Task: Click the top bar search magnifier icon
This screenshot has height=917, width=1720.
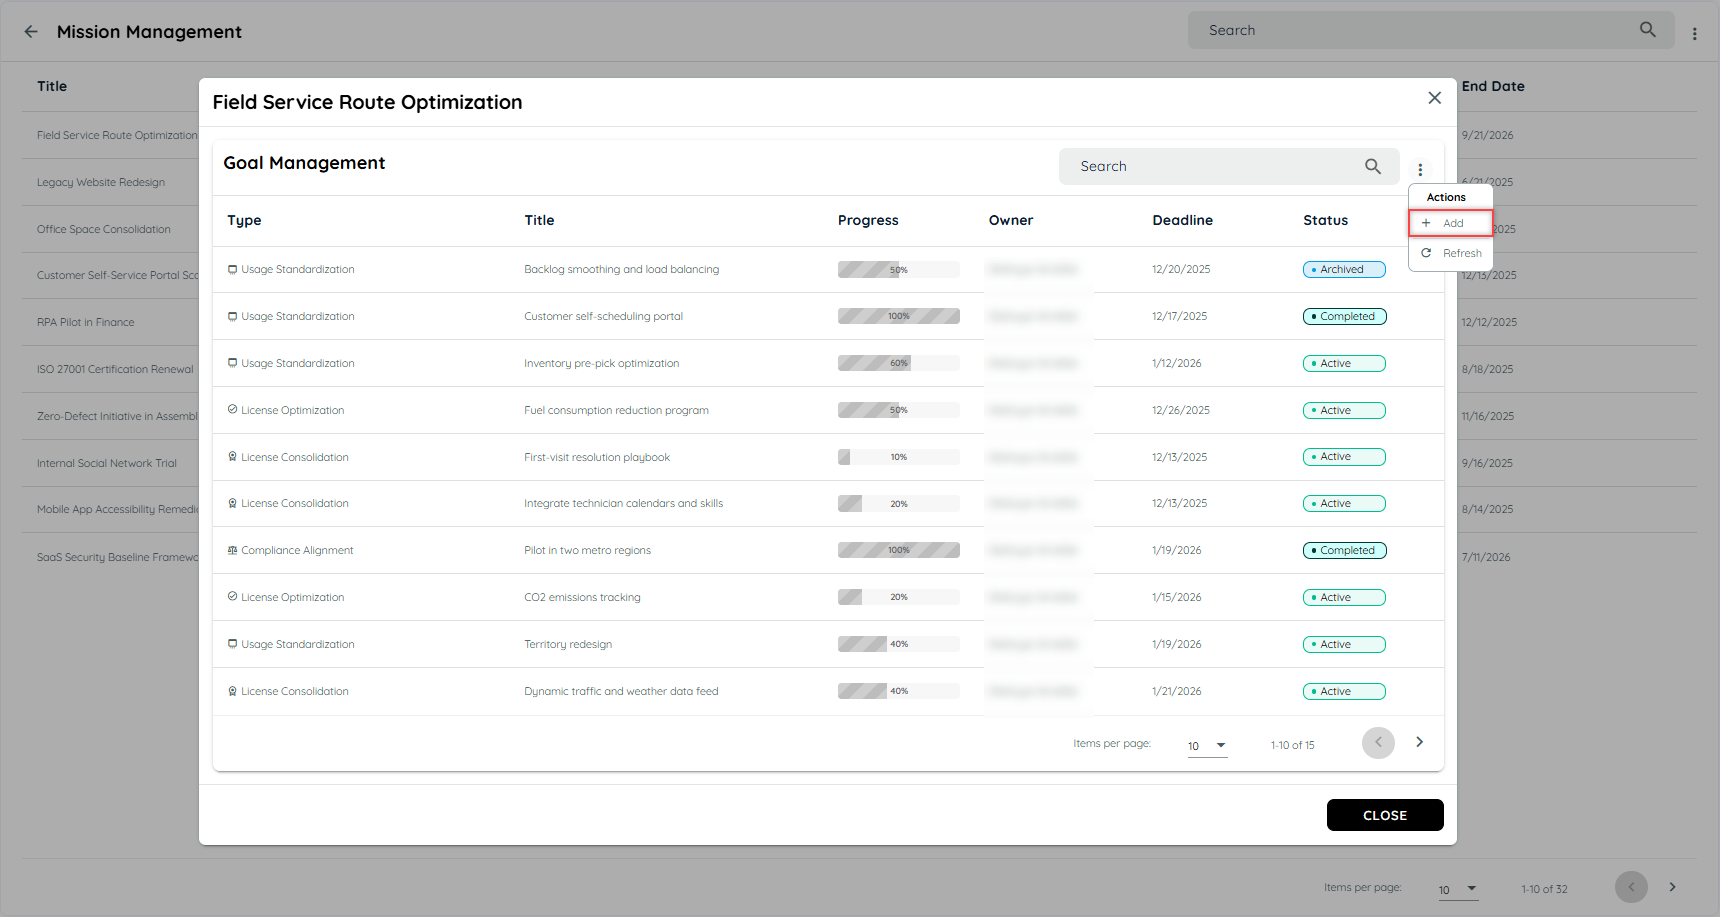Action: click(x=1648, y=30)
